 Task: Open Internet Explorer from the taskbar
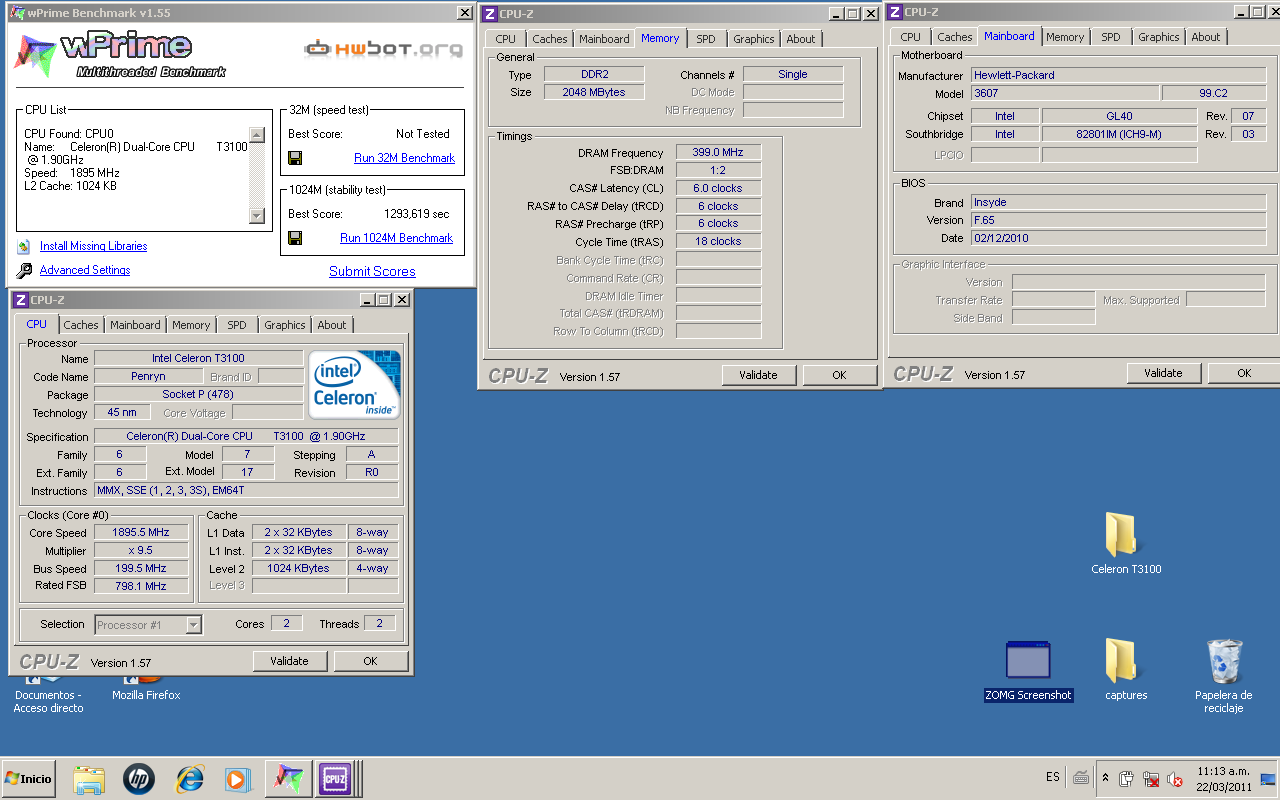tap(189, 778)
